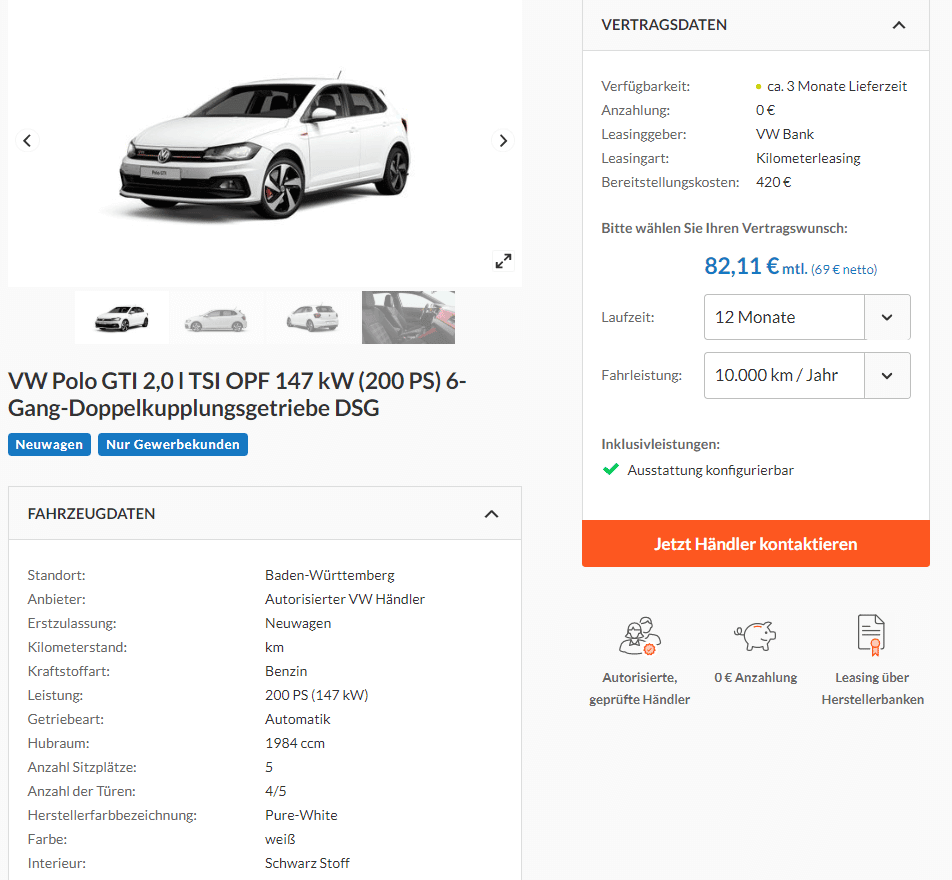The width and height of the screenshot is (952, 880).
Task: Select the rear view thumbnail
Action: tap(312, 318)
